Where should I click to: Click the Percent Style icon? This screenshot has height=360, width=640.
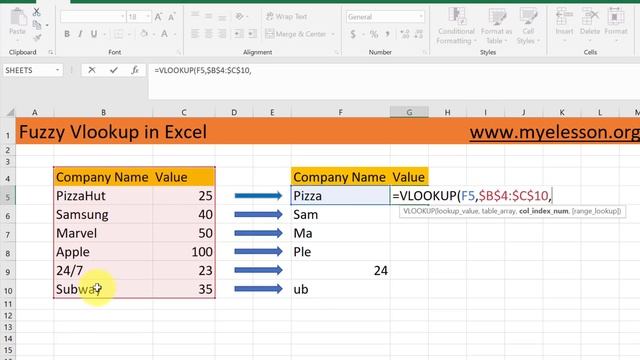click(x=374, y=34)
